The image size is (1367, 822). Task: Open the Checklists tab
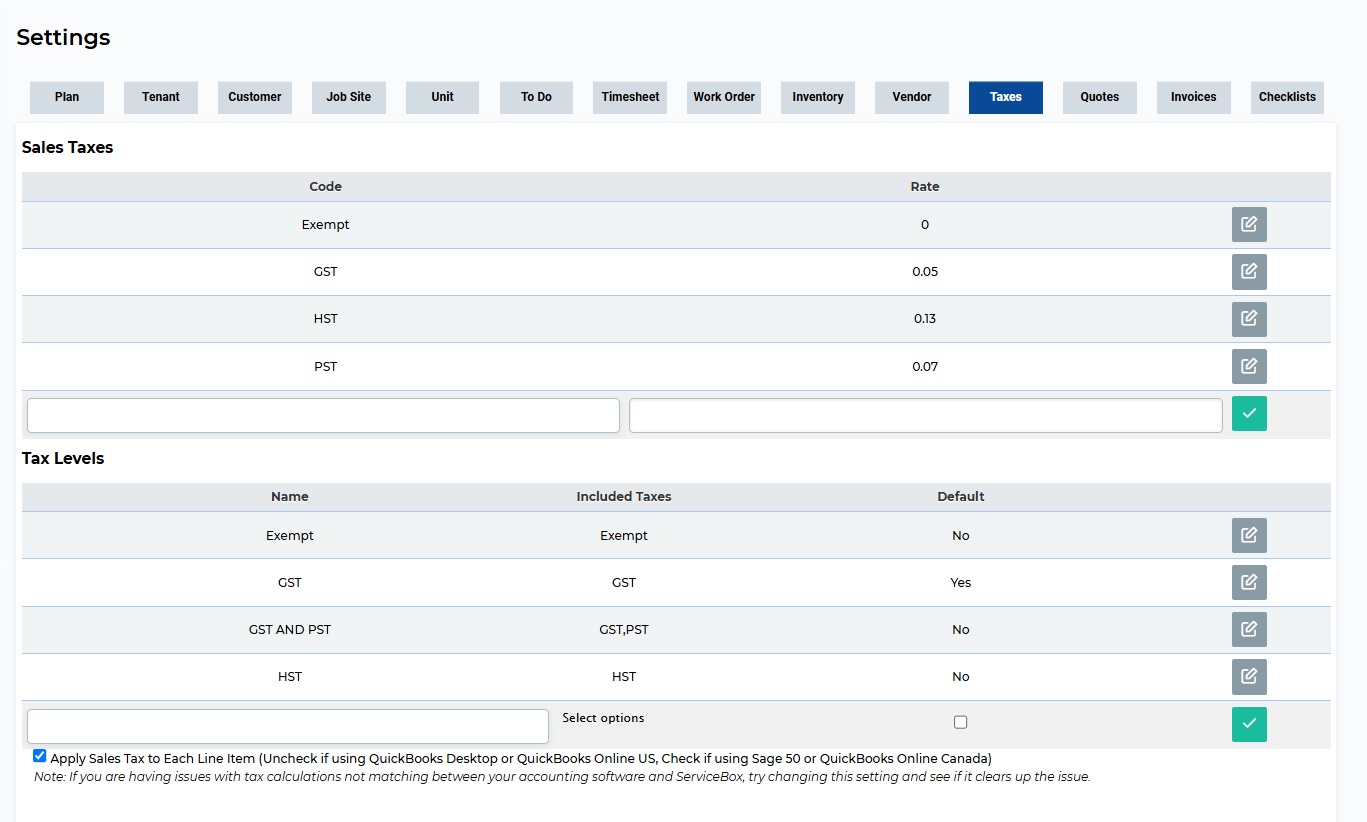[x=1287, y=97]
